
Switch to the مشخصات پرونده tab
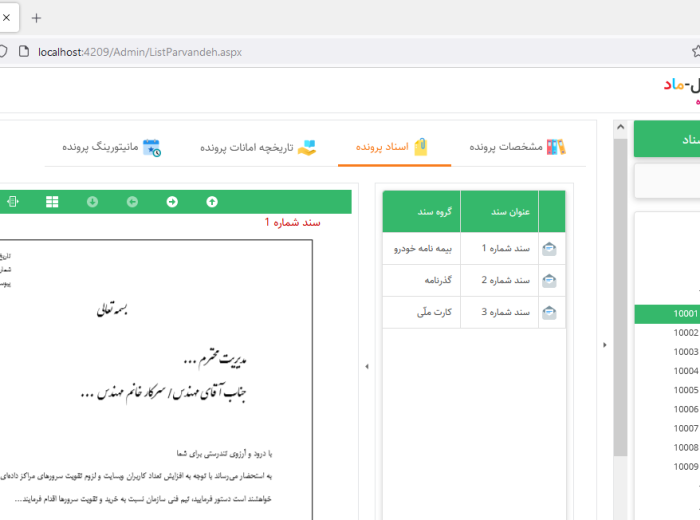pyautogui.click(x=518, y=147)
